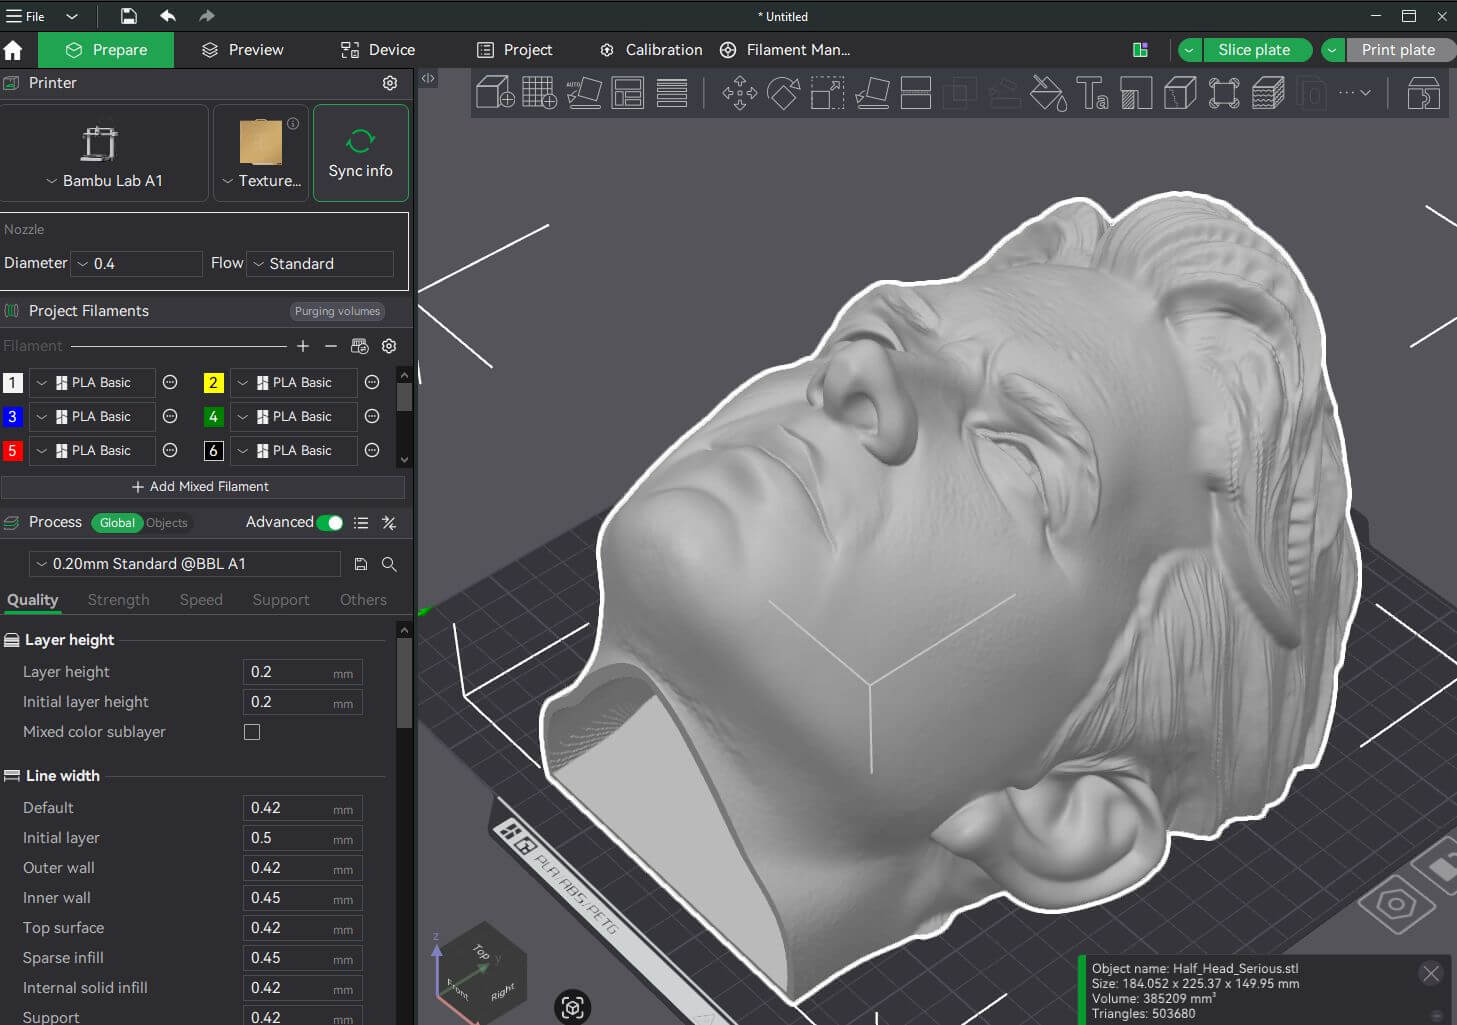
Task: Remove a filament with minus icon
Action: point(331,346)
